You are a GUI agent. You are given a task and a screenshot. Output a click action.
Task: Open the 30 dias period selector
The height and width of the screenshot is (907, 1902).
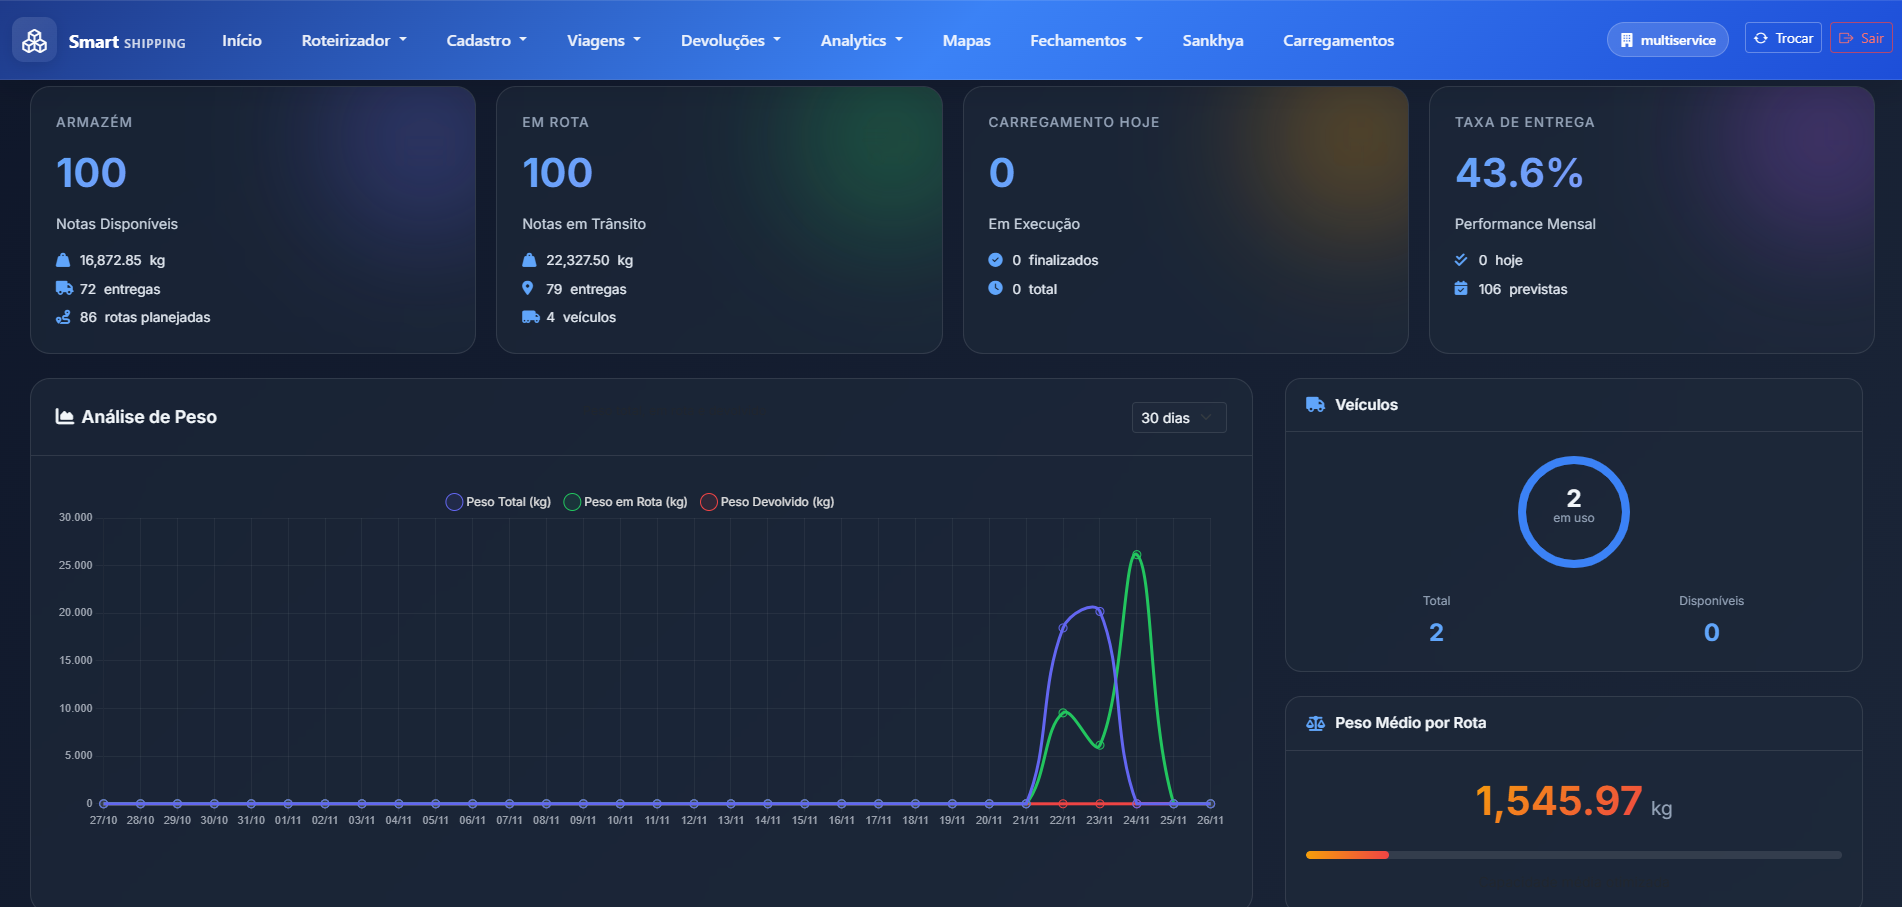pyautogui.click(x=1178, y=417)
